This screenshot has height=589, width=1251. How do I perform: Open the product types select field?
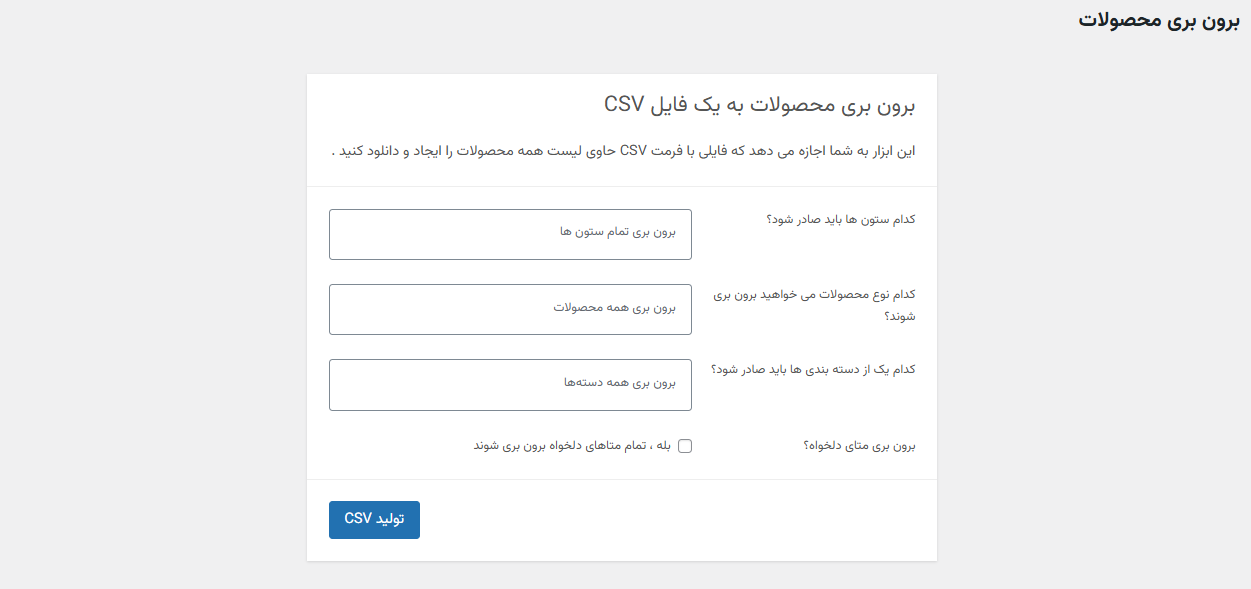(x=510, y=309)
